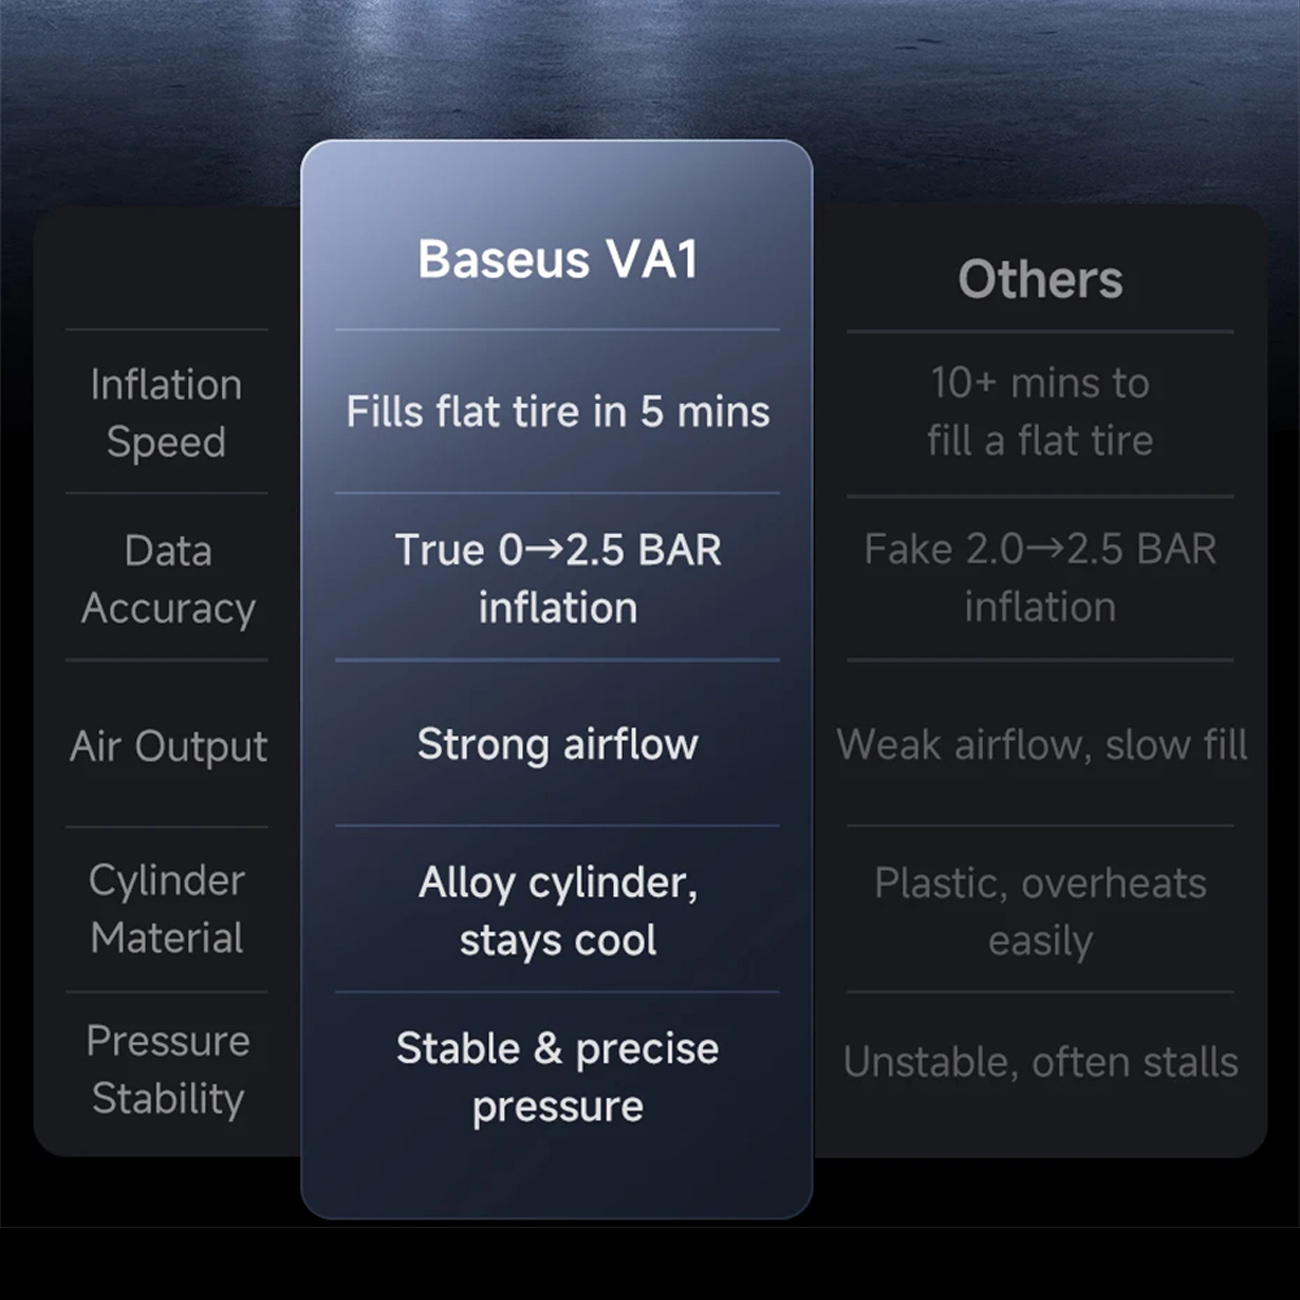Screen dimensions: 1300x1300
Task: Click the word "inflation" under Fake 2.0→2.5 BAR
Action: (x=1040, y=607)
